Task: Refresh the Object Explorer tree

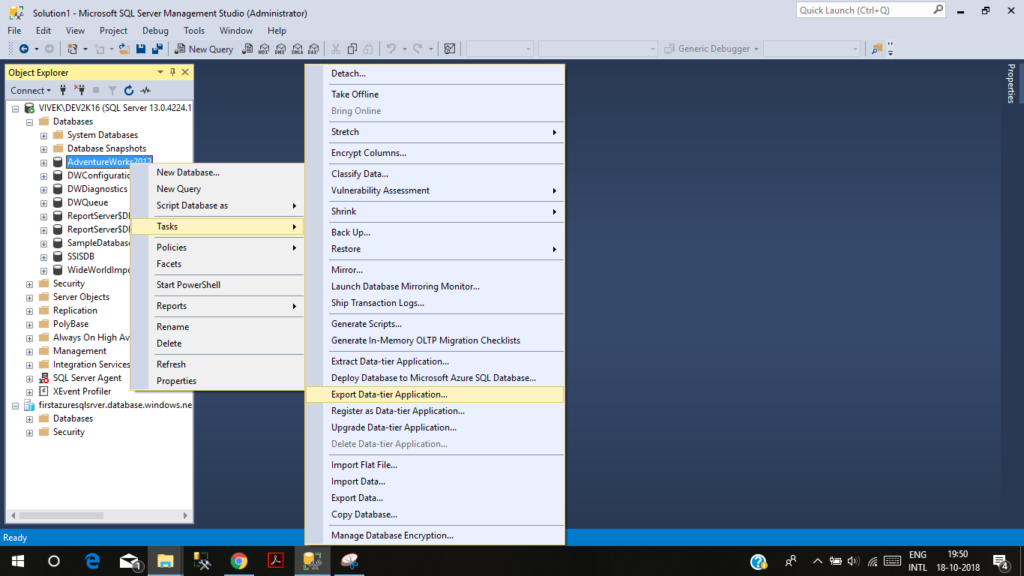Action: (129, 89)
